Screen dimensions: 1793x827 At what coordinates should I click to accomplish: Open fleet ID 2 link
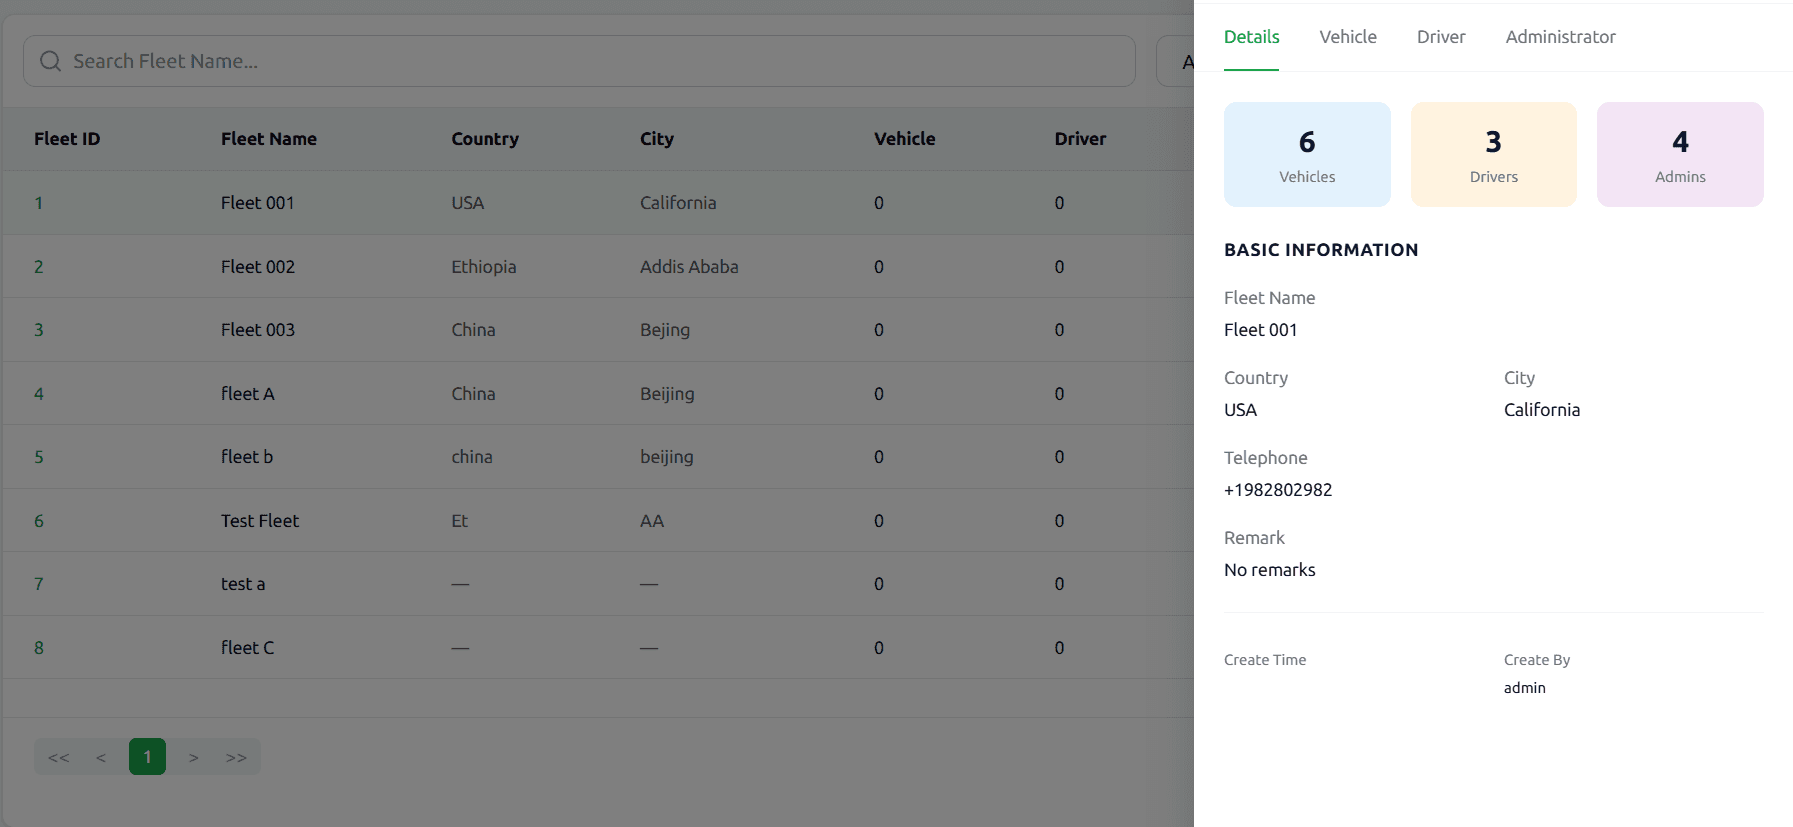click(x=39, y=267)
